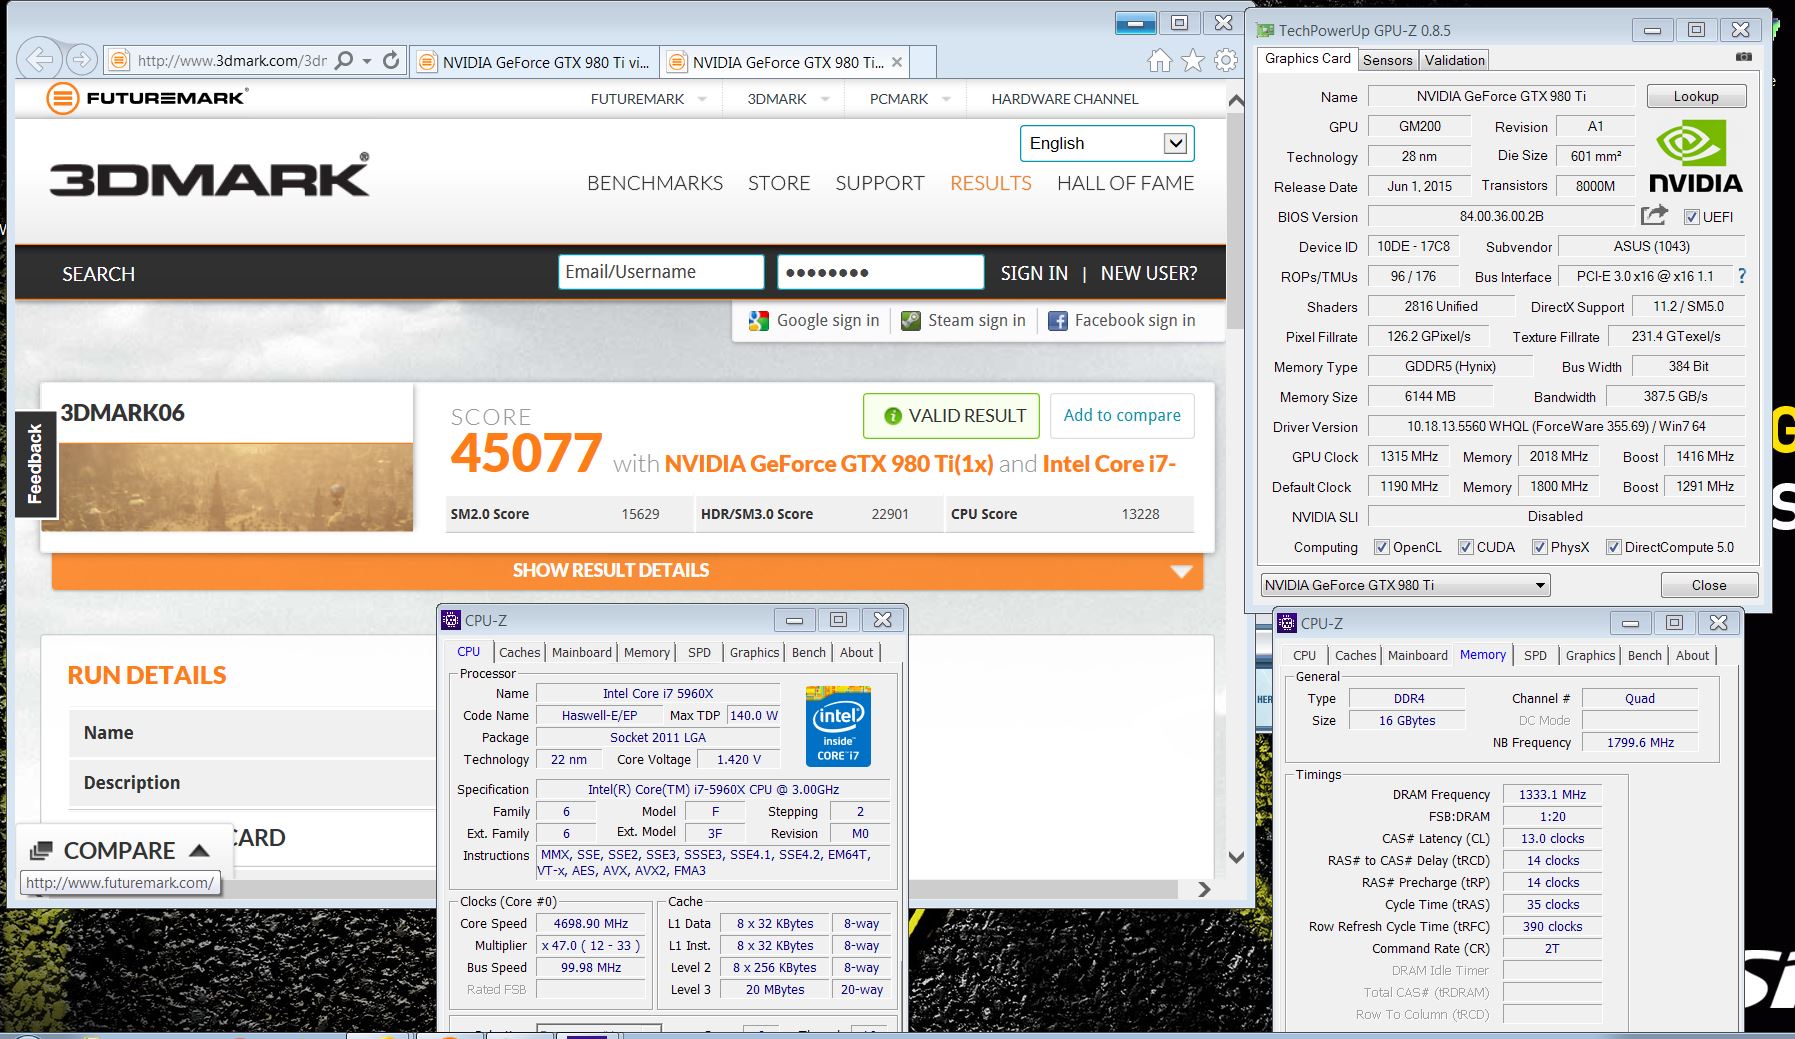Click GPU-Z screenshot camera icon

1744,57
